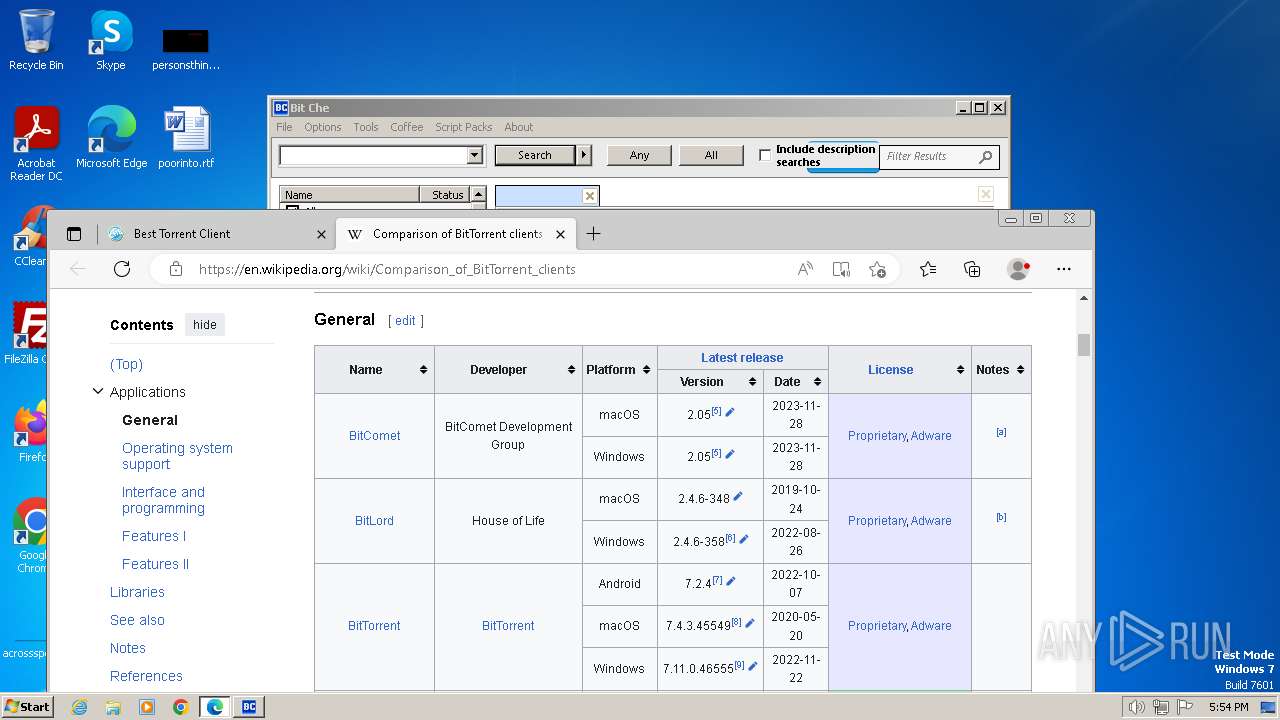Click the Edge address bar URL

pos(387,269)
